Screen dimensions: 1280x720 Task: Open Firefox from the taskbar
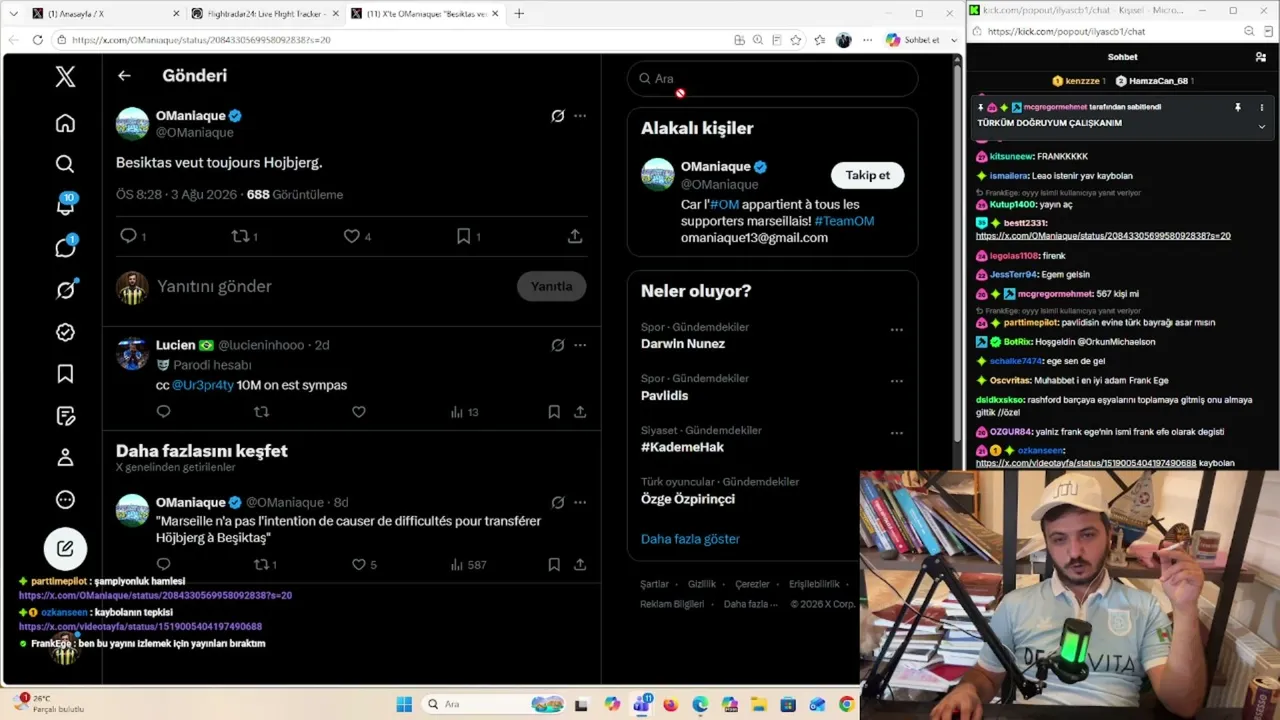point(670,704)
